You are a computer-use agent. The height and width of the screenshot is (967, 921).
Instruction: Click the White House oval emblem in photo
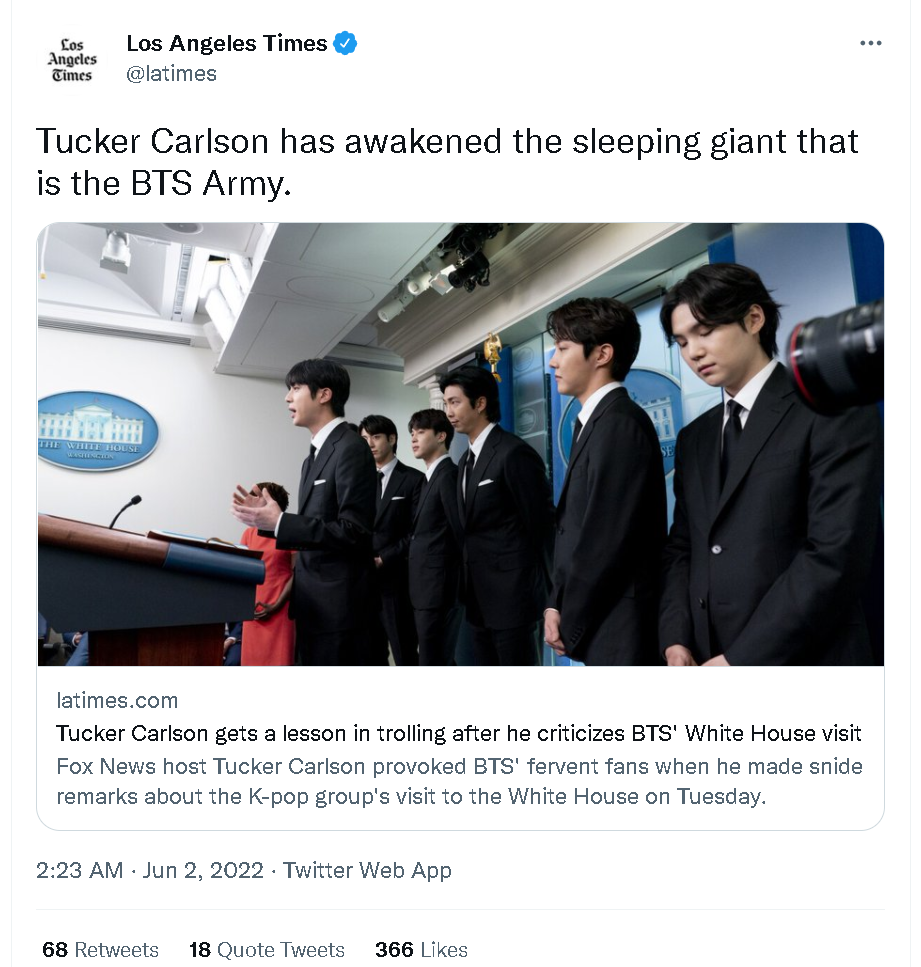(98, 431)
